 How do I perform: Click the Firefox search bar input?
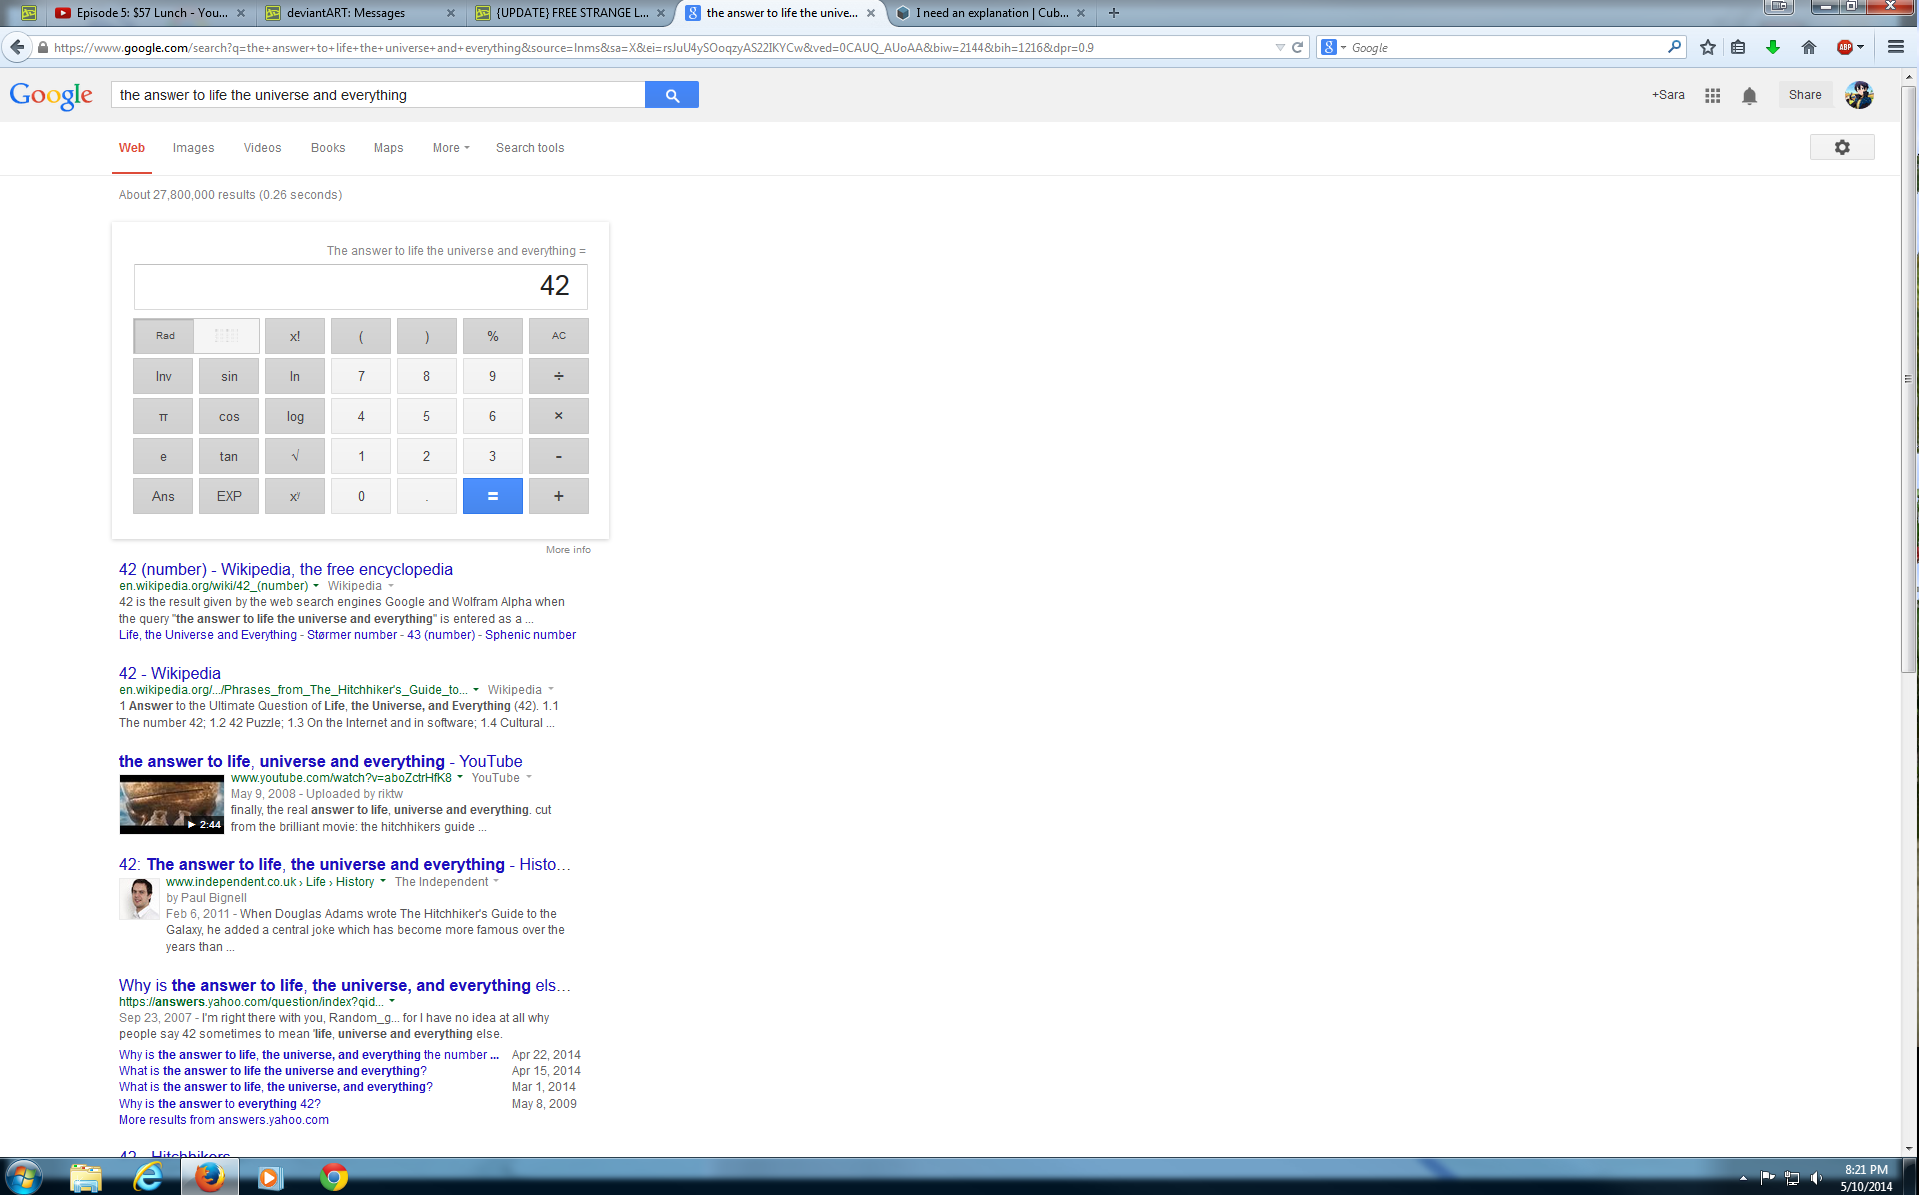[1505, 47]
